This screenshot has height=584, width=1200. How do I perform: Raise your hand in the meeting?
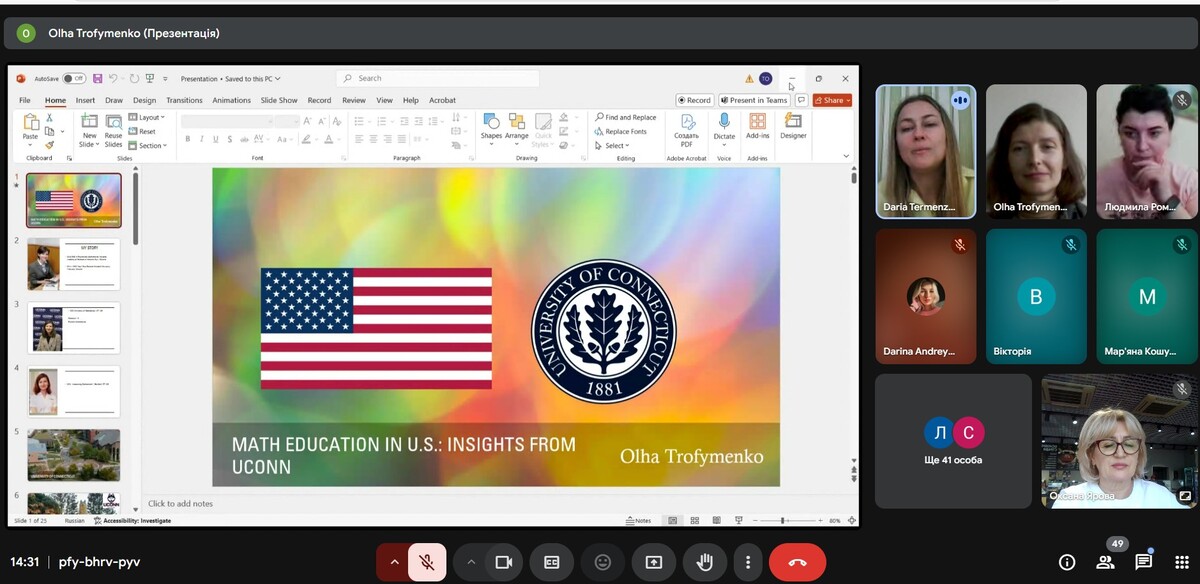pyautogui.click(x=703, y=562)
